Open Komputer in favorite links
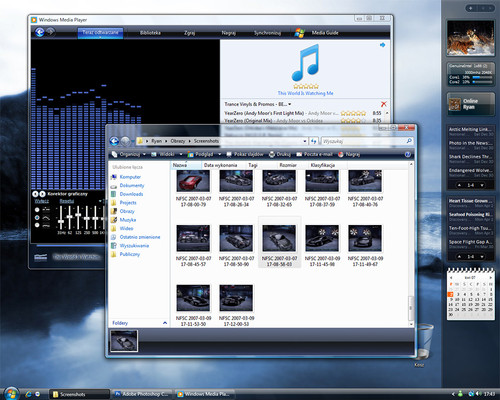The width and height of the screenshot is (500, 400). pos(126,177)
